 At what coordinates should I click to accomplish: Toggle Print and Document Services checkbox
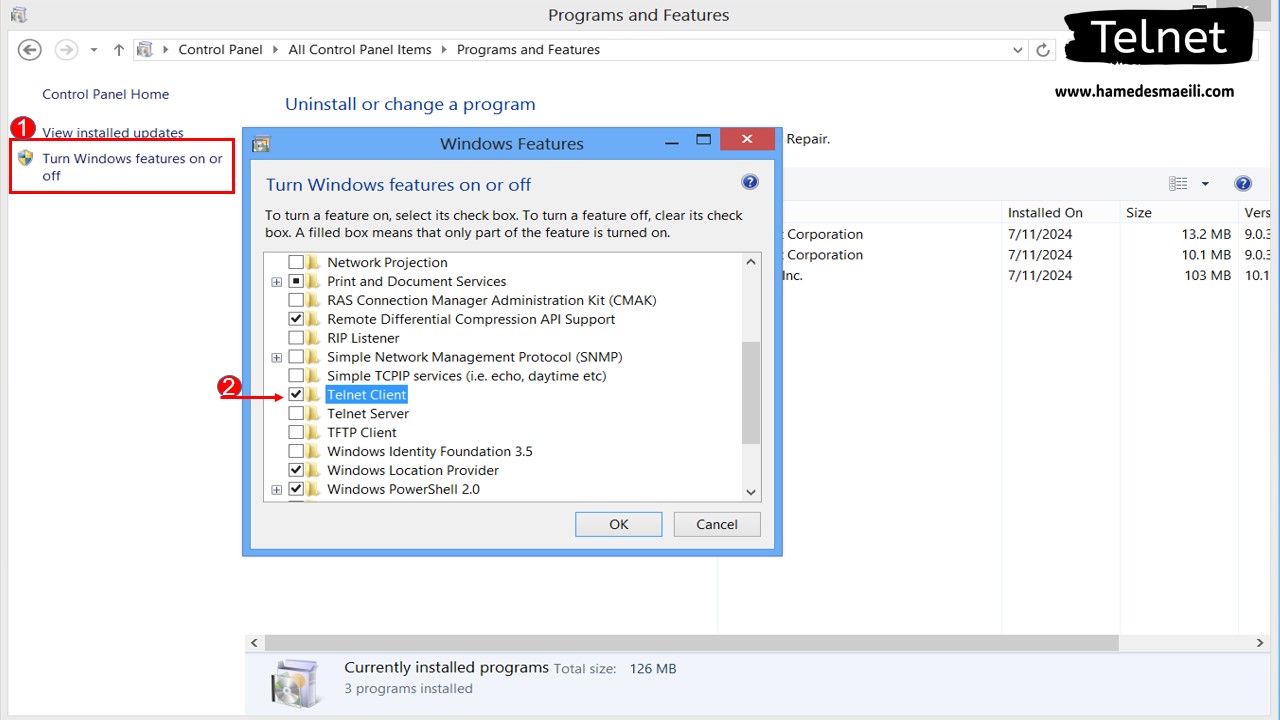click(296, 281)
